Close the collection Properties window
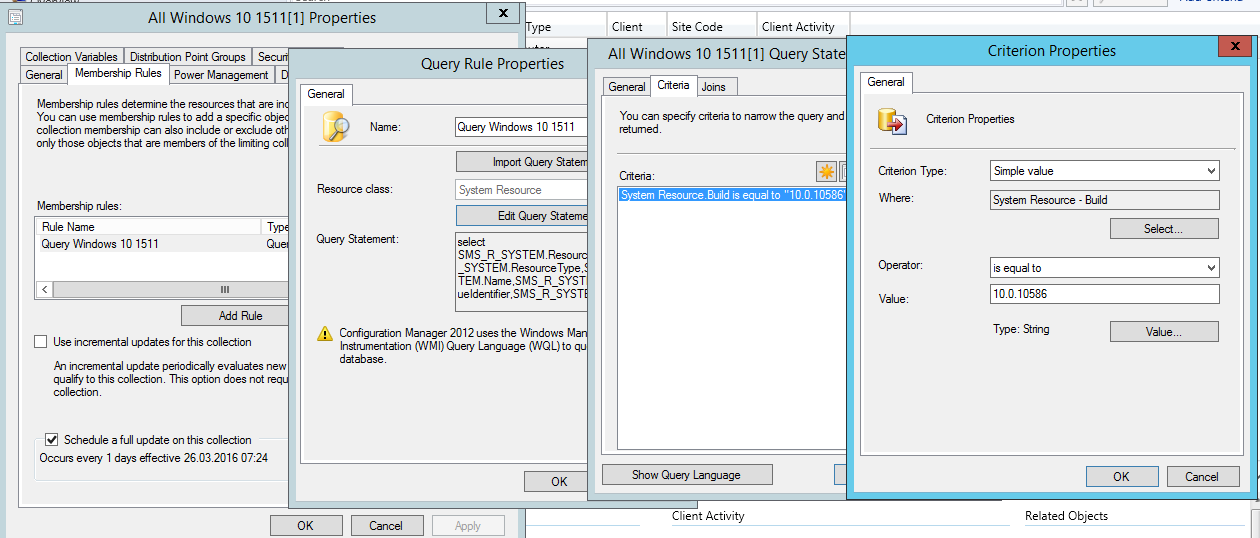The image size is (1260, 538). [x=502, y=13]
